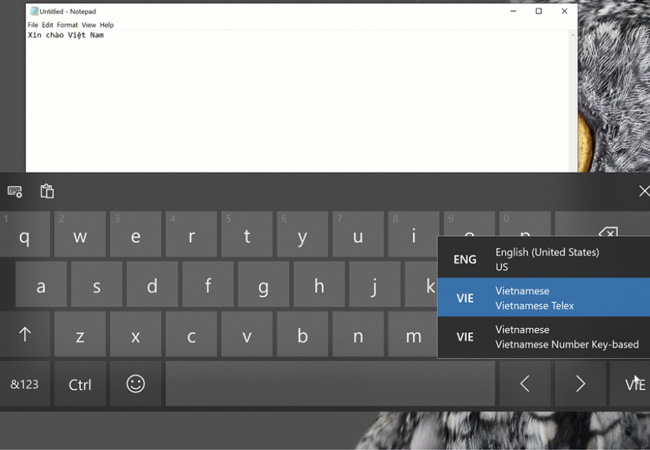Open the clipboard icon on keyboard

coord(47,191)
